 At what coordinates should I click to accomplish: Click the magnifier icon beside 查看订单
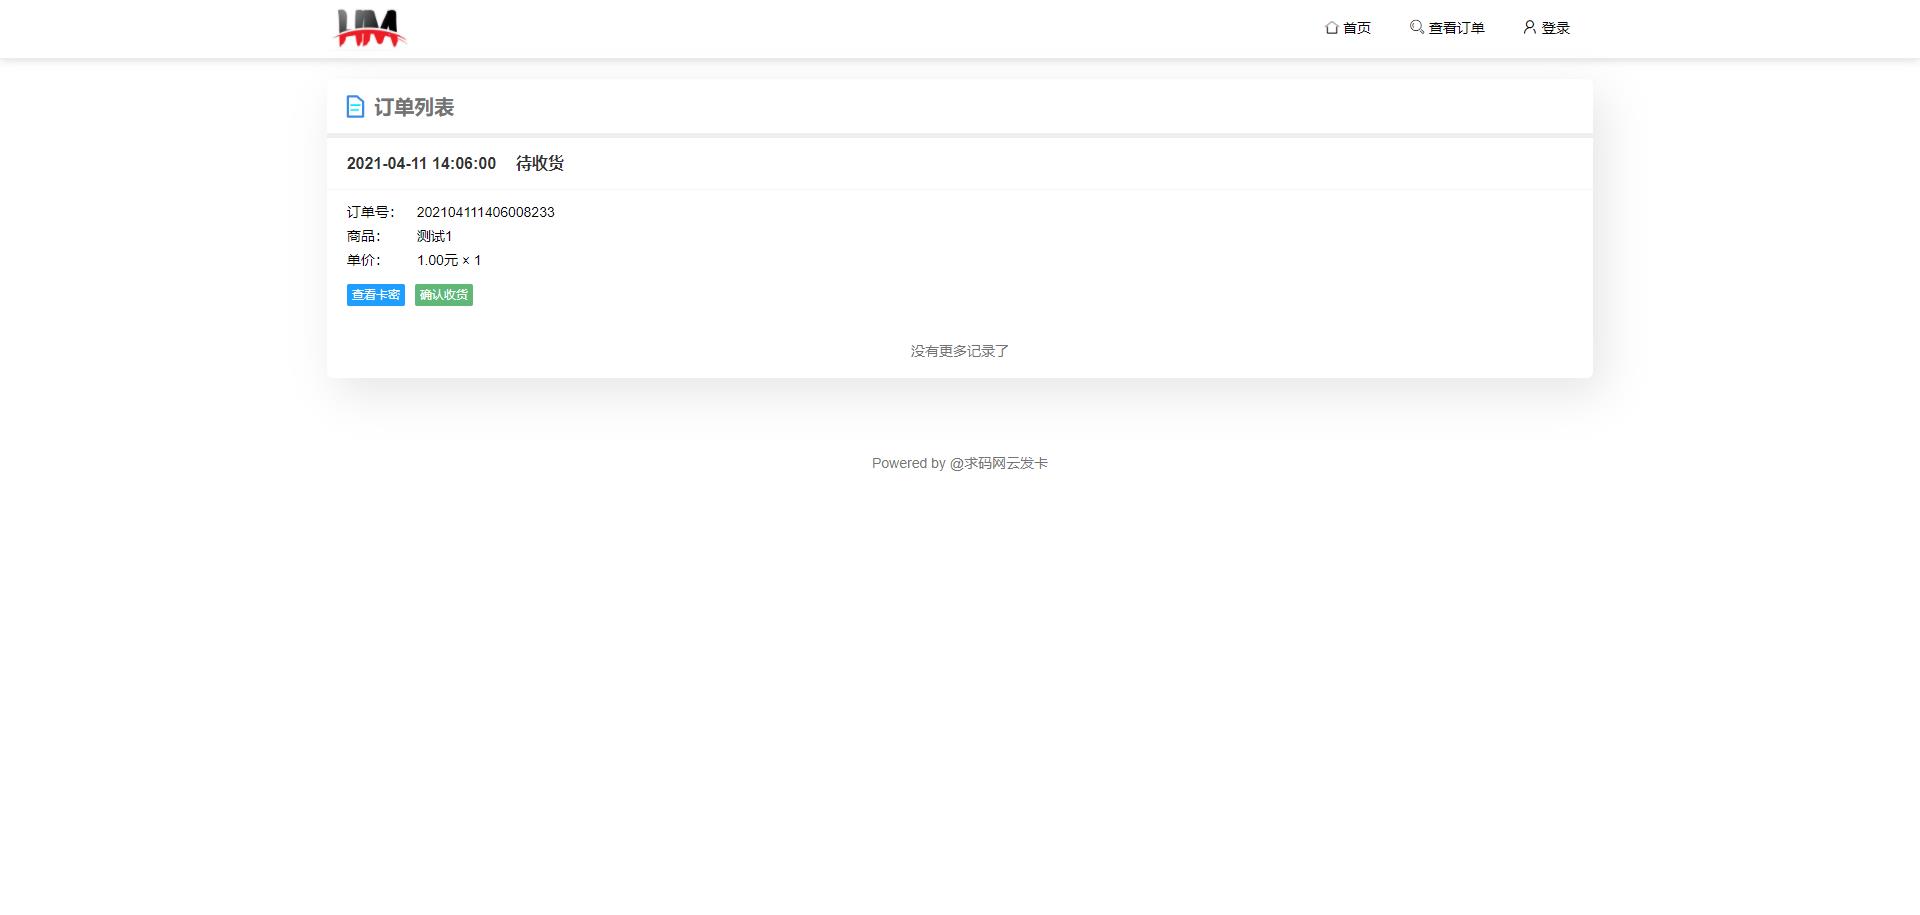[1416, 27]
